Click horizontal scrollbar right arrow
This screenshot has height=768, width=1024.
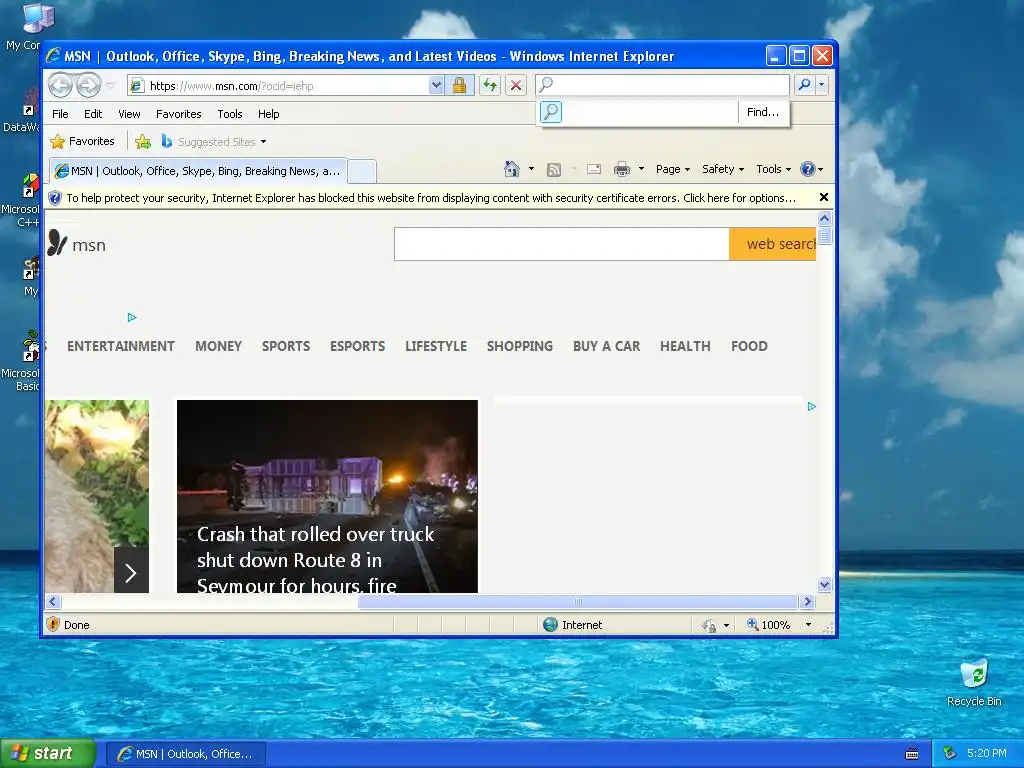[x=808, y=601]
